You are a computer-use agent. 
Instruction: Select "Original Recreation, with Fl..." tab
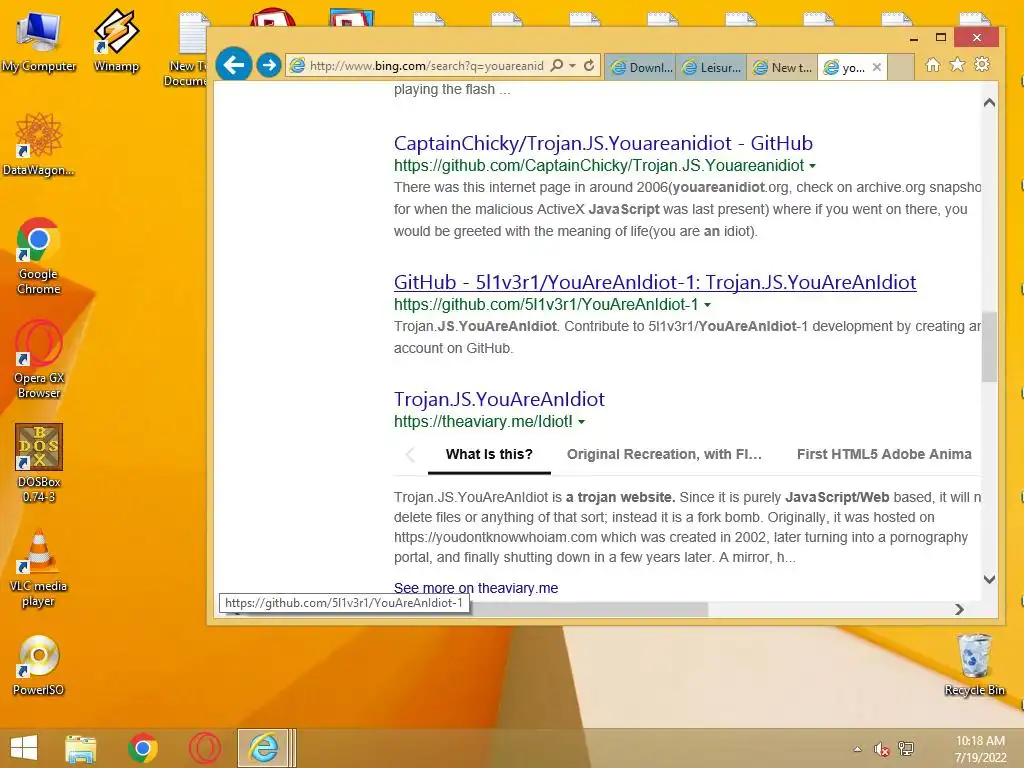pyautogui.click(x=664, y=455)
